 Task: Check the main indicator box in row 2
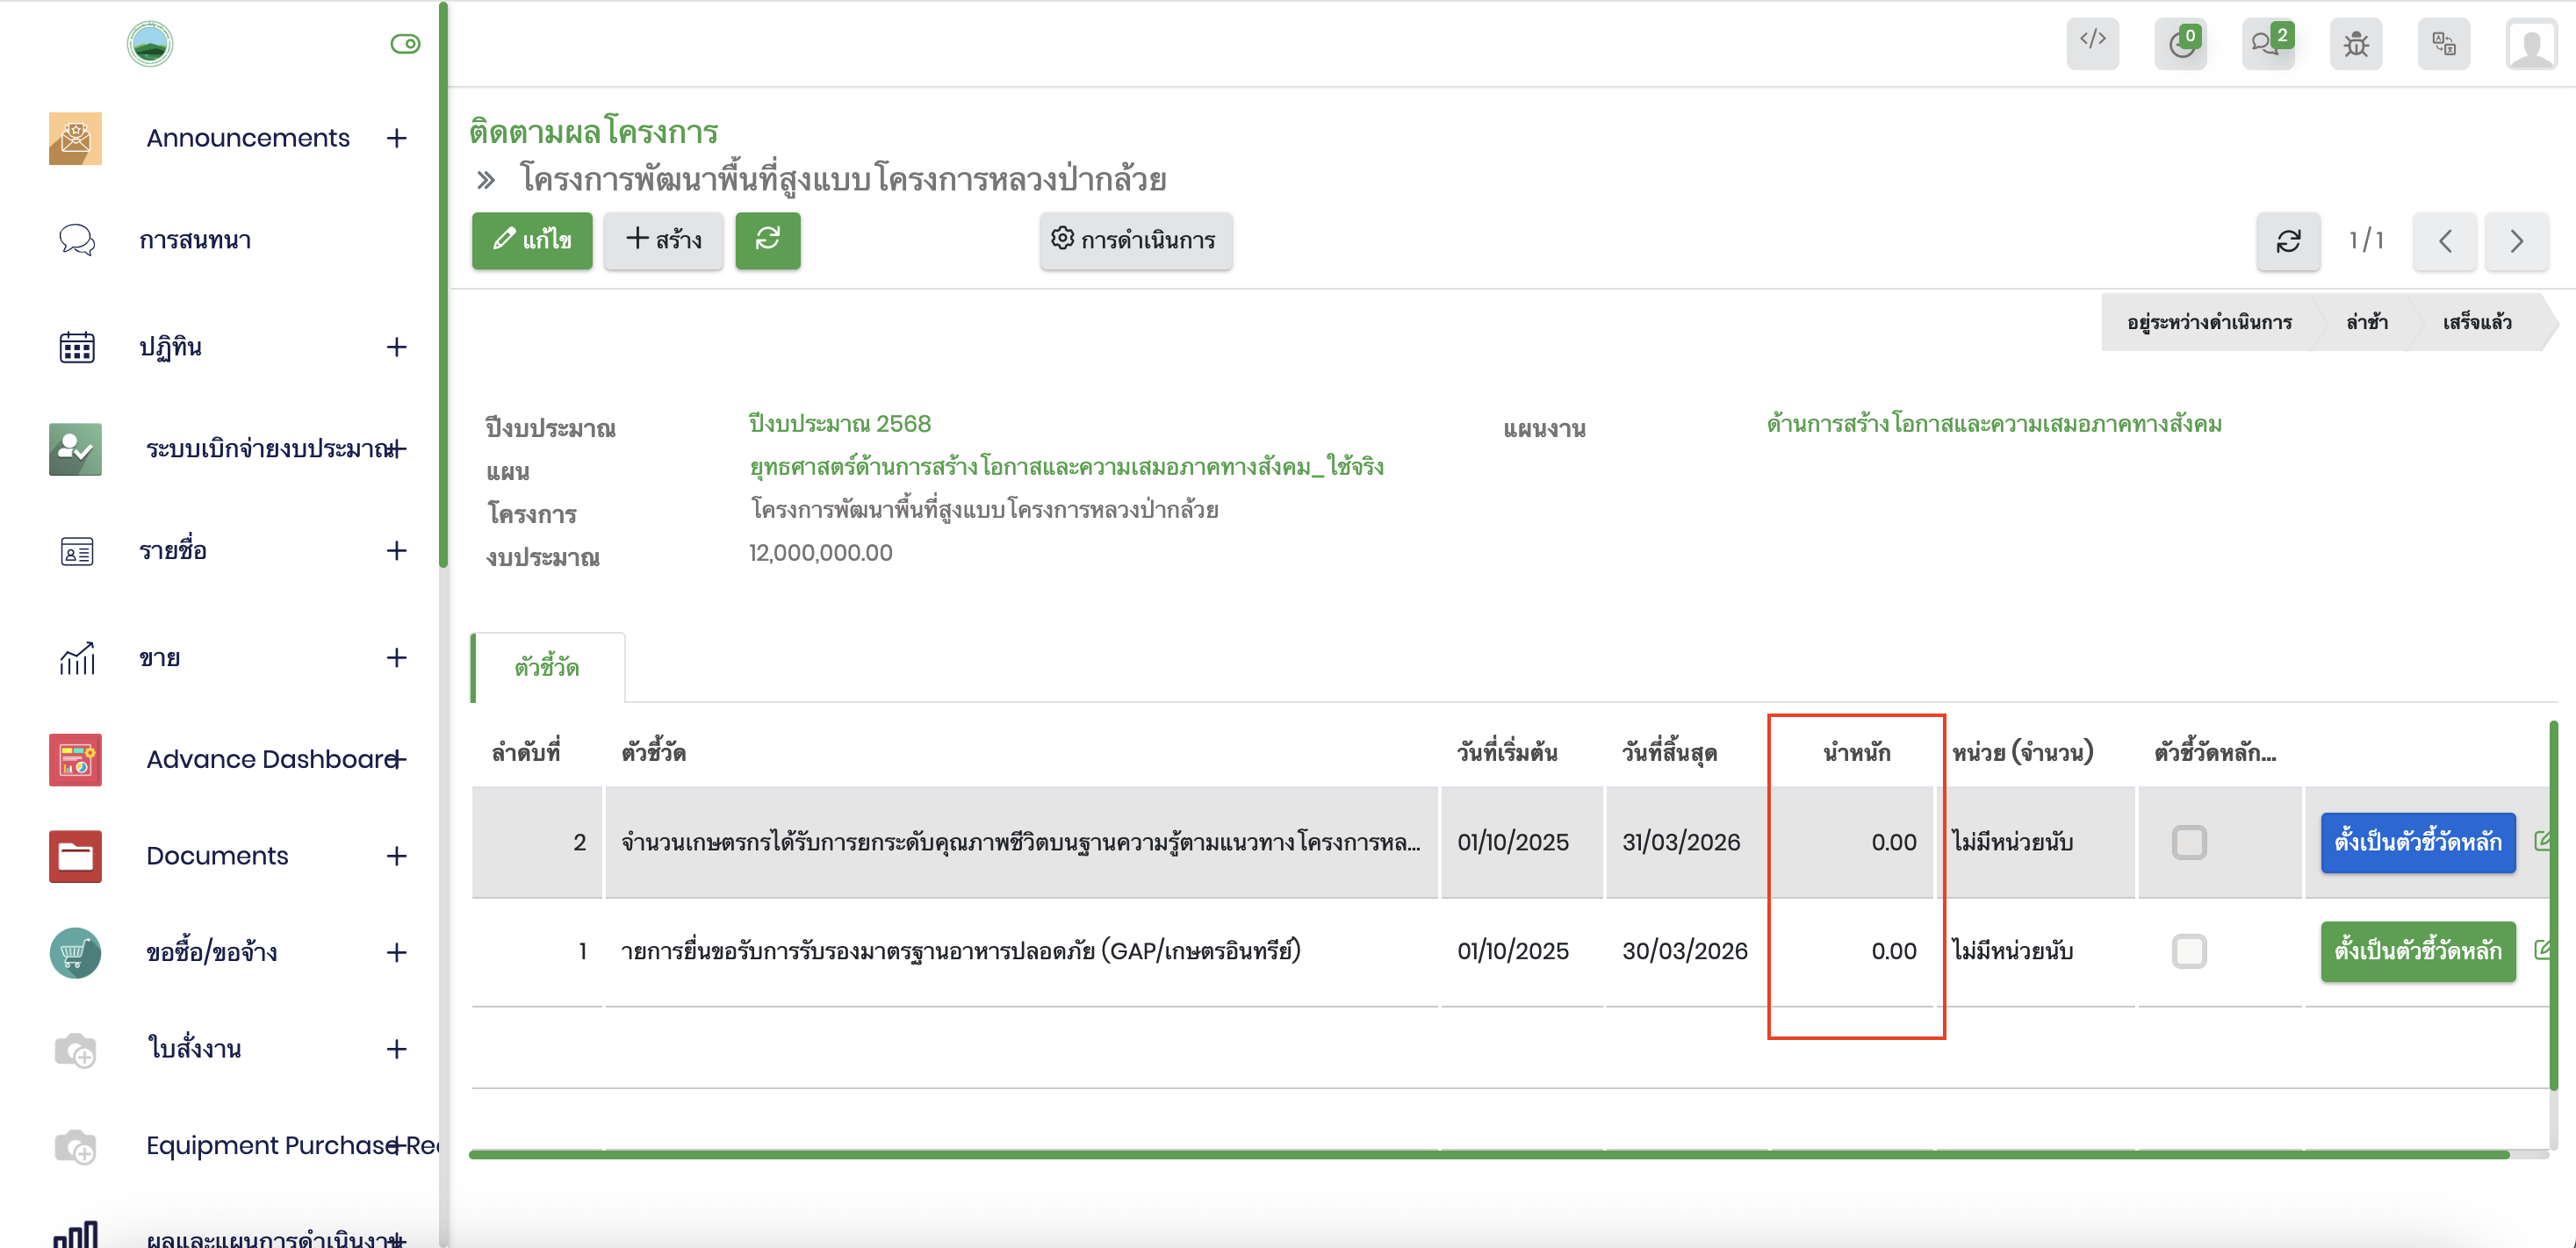2188,842
